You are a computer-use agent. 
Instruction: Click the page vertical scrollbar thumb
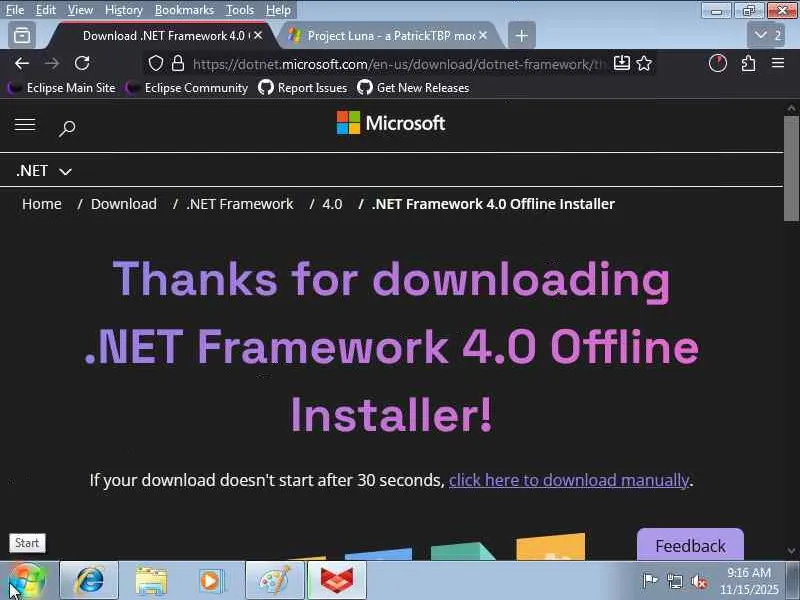click(x=791, y=168)
